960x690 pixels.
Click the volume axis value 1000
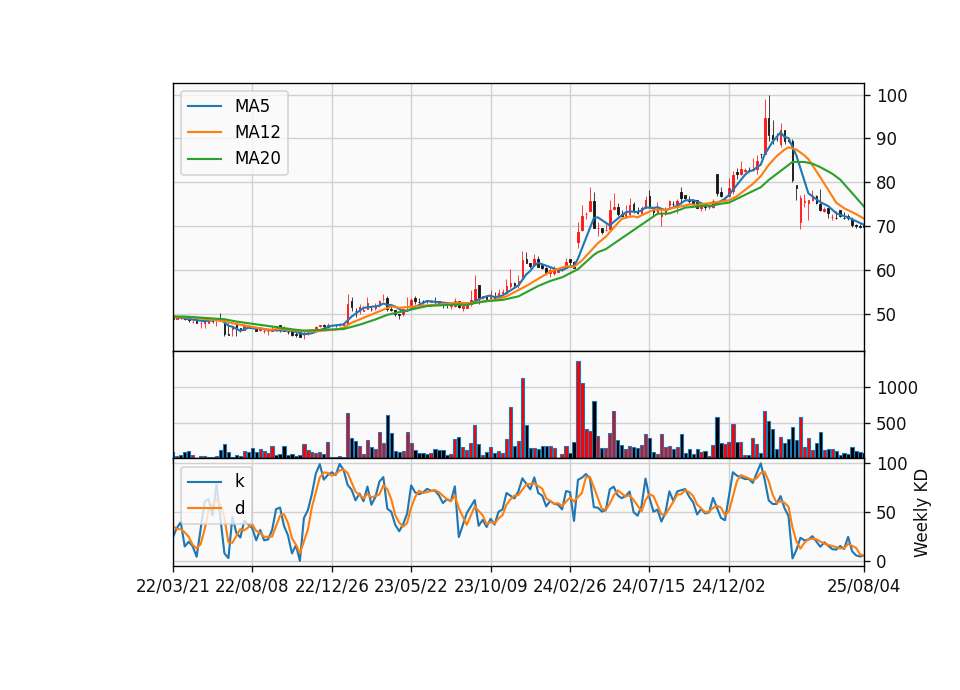pyautogui.click(x=898, y=388)
